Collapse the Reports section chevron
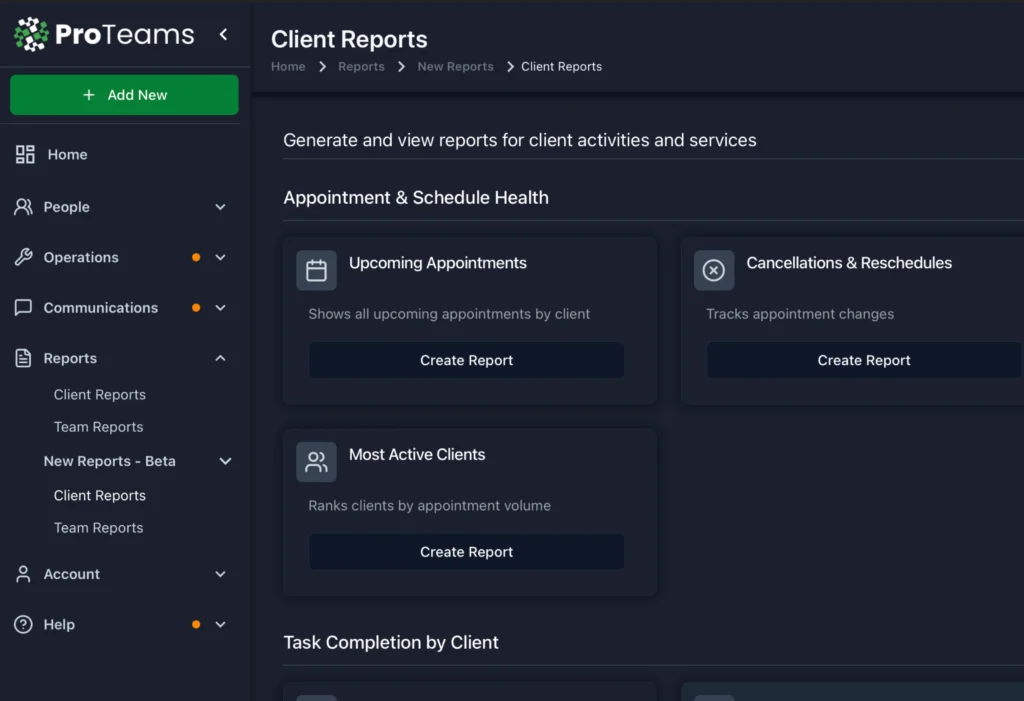The width and height of the screenshot is (1024, 701). point(220,357)
